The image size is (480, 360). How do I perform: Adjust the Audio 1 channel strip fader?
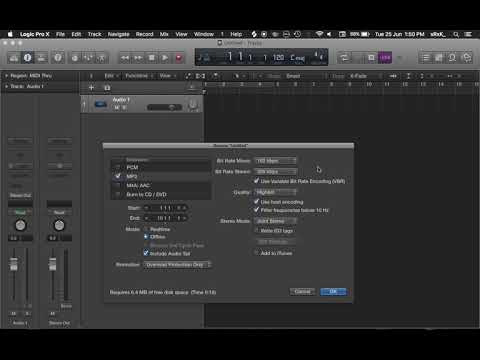tap(14, 264)
